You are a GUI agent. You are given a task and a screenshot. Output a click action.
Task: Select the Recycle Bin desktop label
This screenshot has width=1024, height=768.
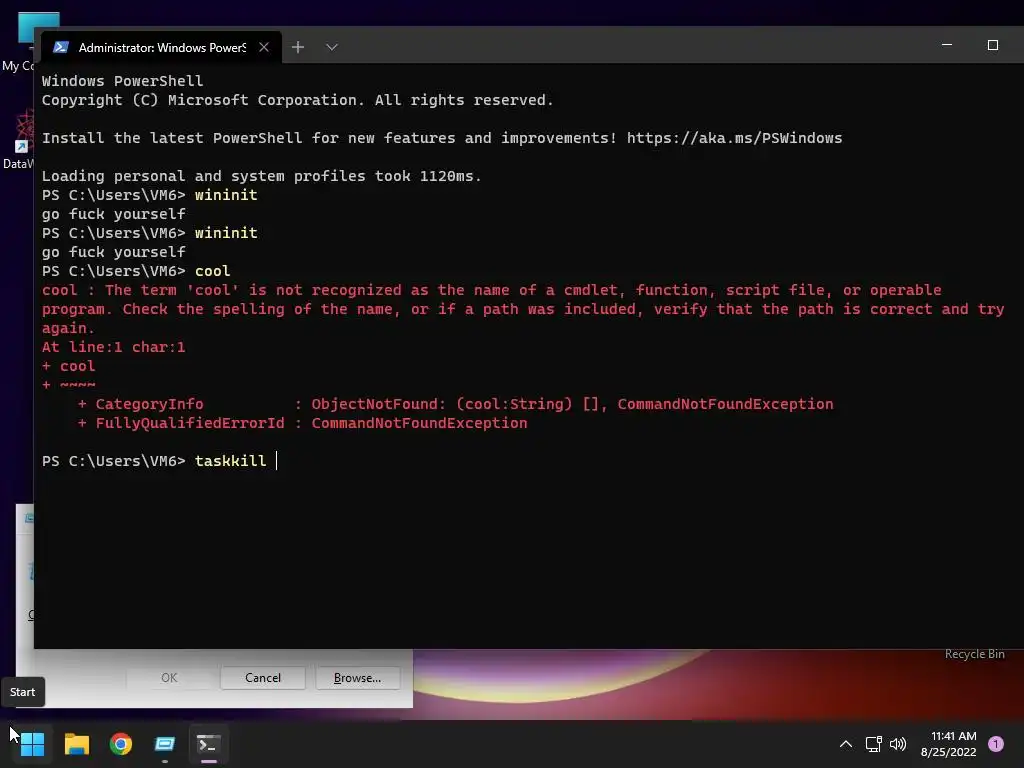point(974,654)
